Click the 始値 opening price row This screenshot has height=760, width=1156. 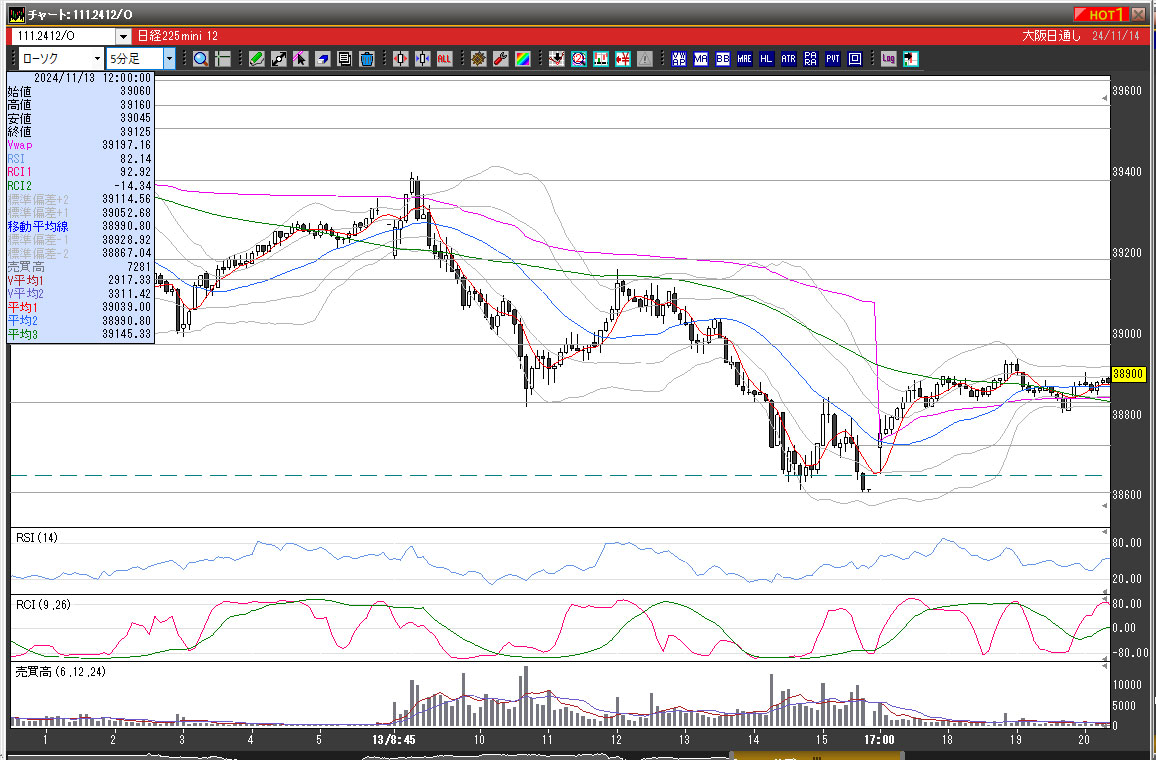(80, 91)
